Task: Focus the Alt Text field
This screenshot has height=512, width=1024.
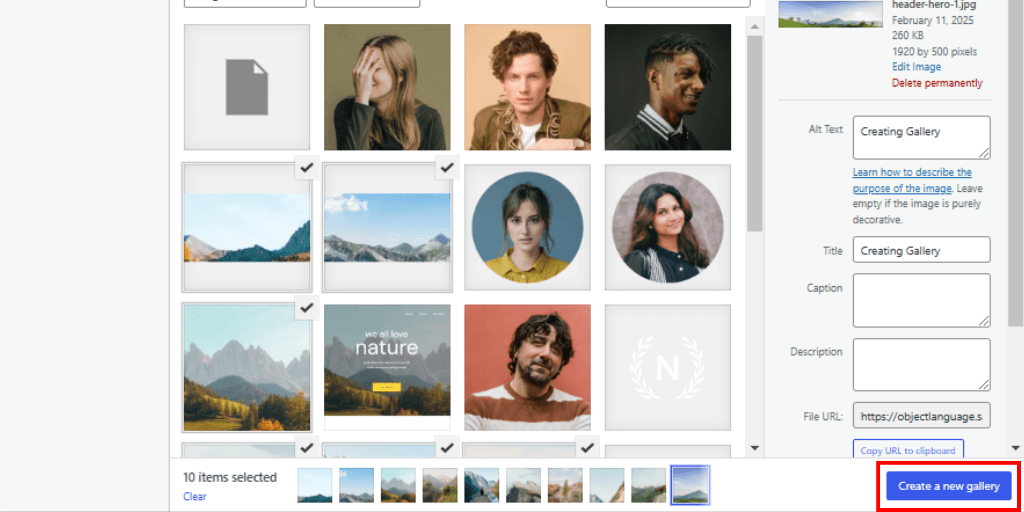Action: [921, 137]
